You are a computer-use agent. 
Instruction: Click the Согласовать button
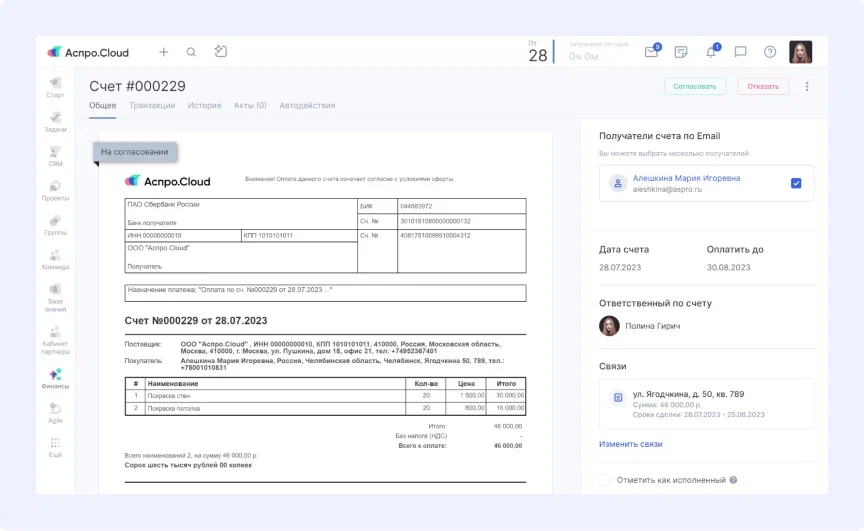click(694, 86)
